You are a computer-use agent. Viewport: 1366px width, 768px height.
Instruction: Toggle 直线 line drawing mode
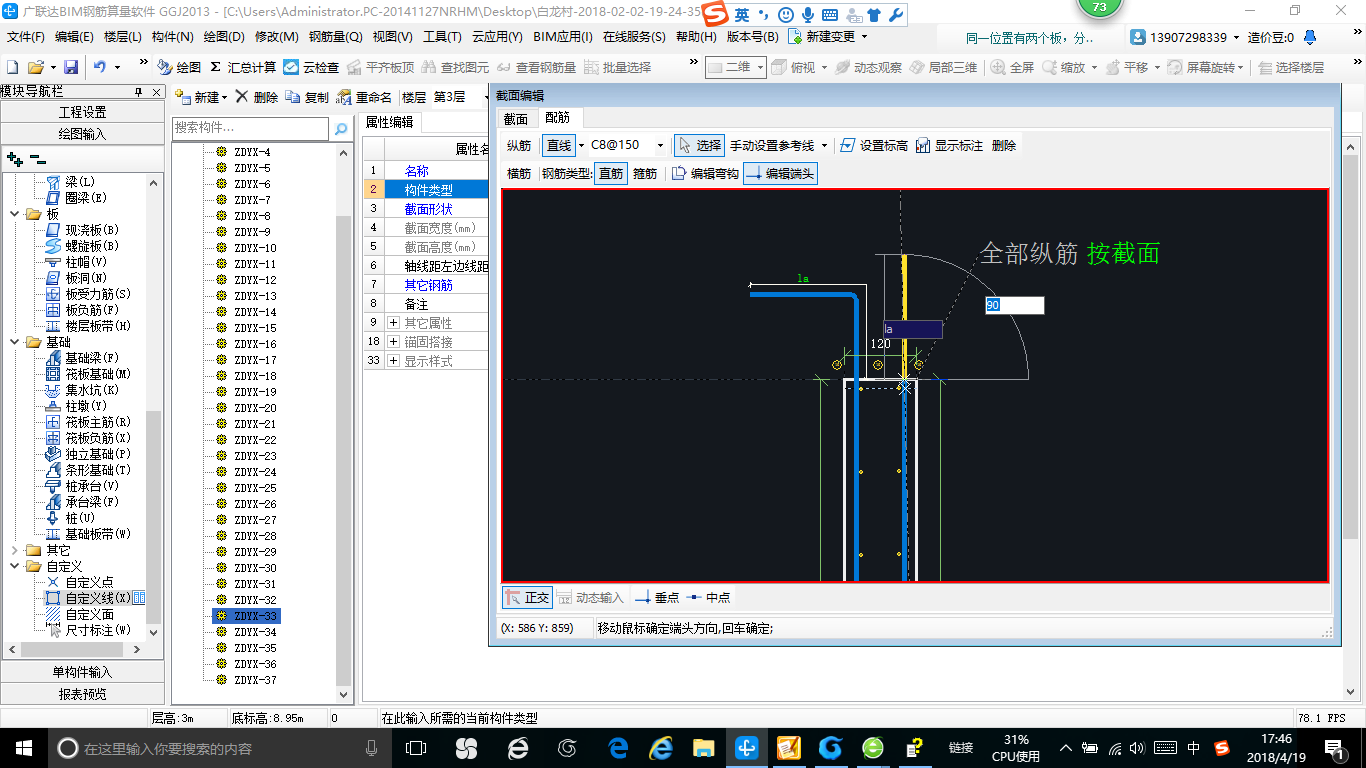(558, 145)
